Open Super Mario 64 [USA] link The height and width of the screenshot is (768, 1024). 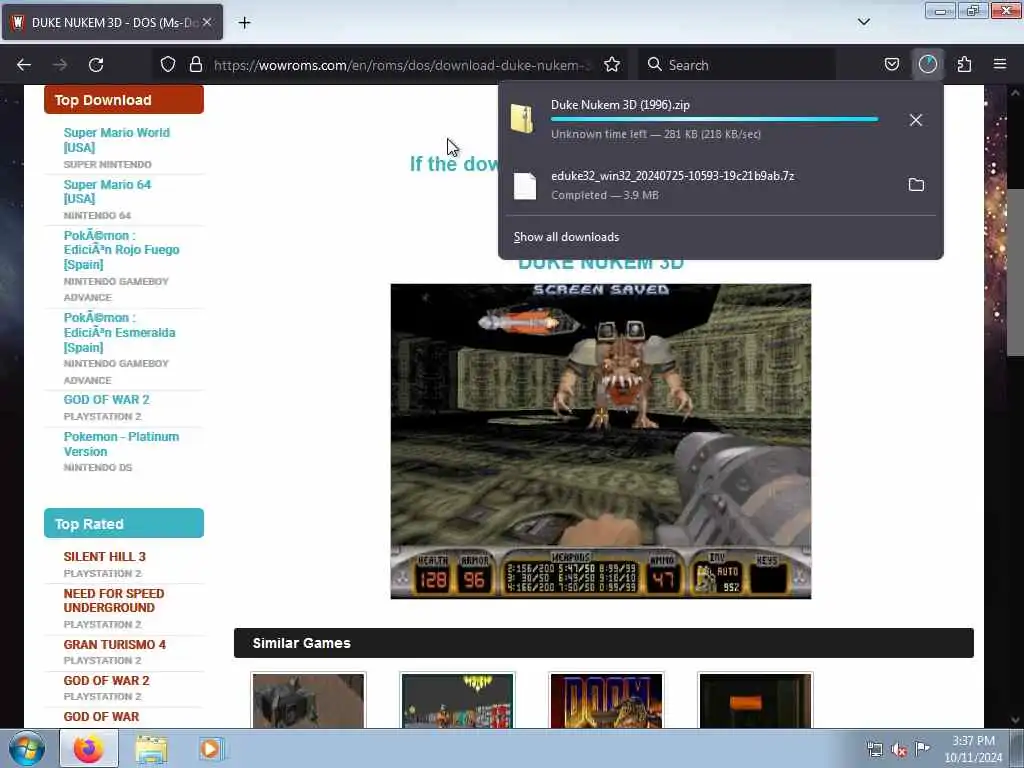(107, 191)
